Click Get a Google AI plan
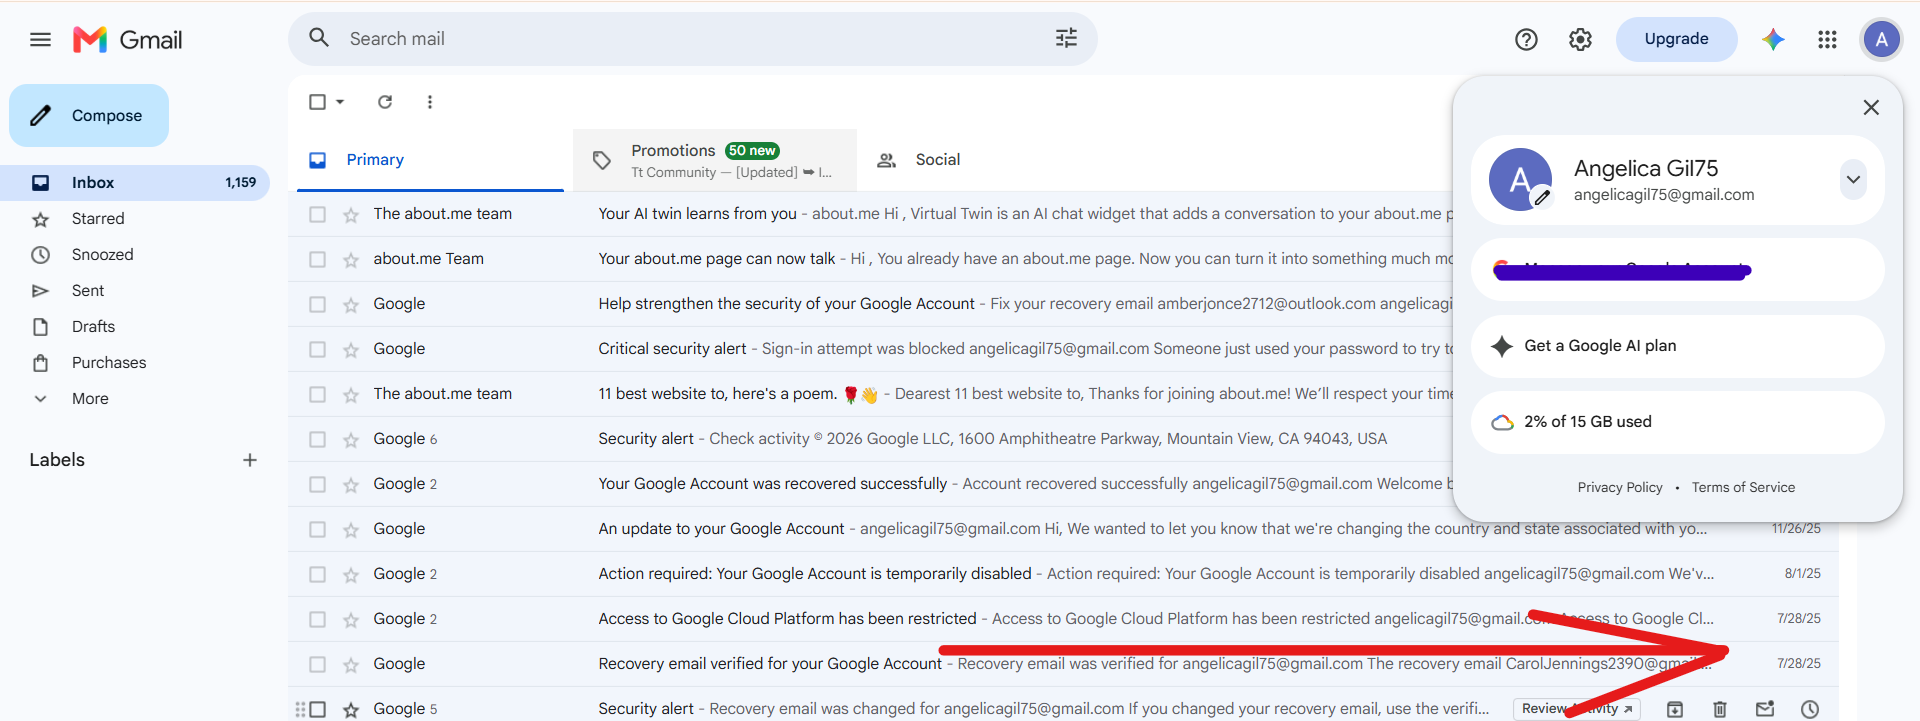The width and height of the screenshot is (1920, 721). [1677, 346]
